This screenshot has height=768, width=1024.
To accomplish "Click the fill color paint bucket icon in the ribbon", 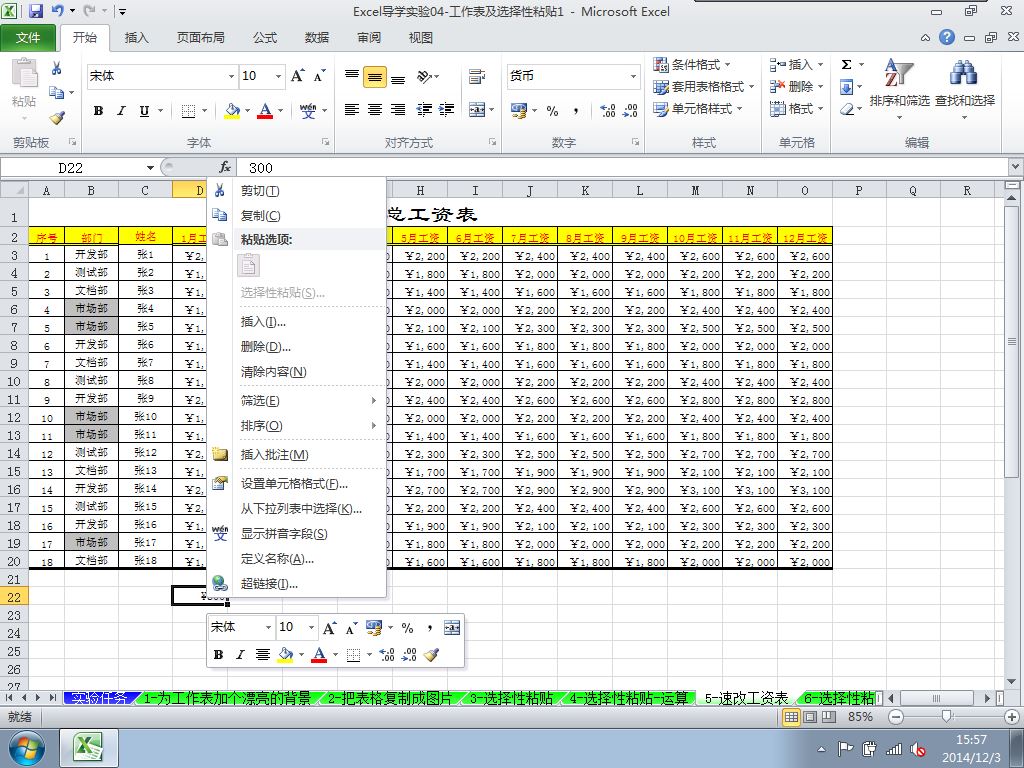I will pos(232,110).
